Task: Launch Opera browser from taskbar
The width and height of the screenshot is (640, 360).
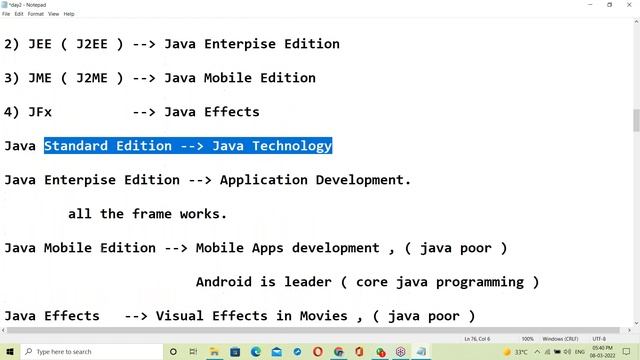Action: pos(318,351)
